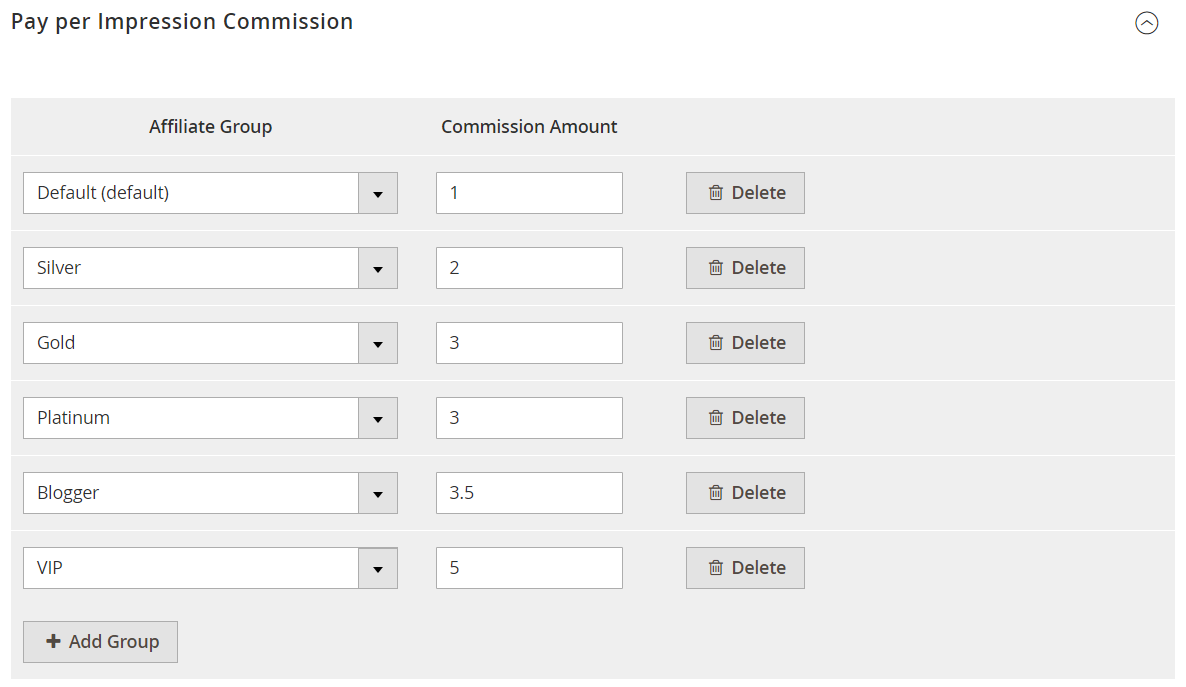
Task: Open the Blogger group dropdown arrow
Action: tap(378, 492)
